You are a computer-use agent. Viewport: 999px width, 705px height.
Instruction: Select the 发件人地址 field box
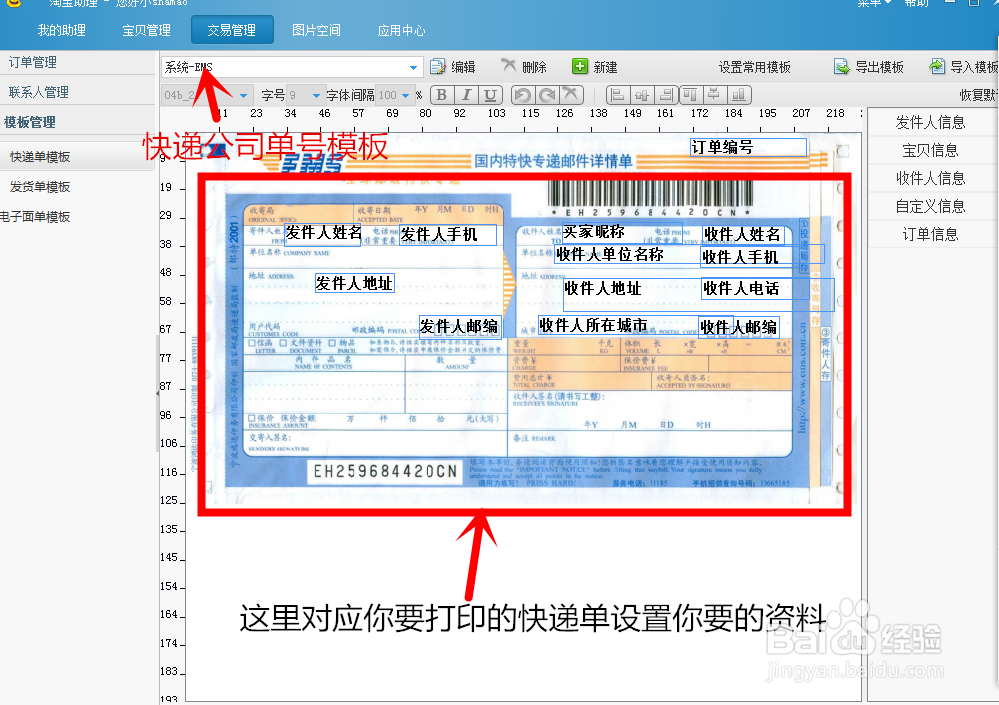354,283
